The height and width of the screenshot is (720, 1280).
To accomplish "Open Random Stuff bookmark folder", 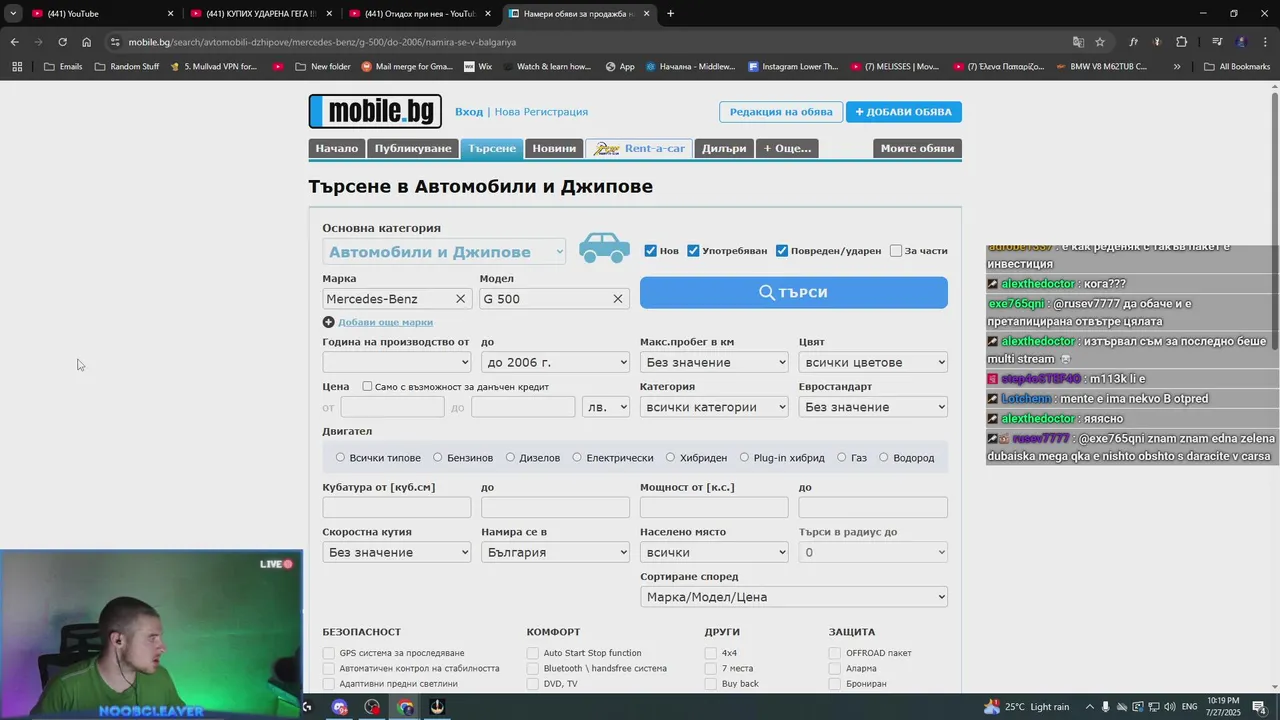I will [126, 67].
